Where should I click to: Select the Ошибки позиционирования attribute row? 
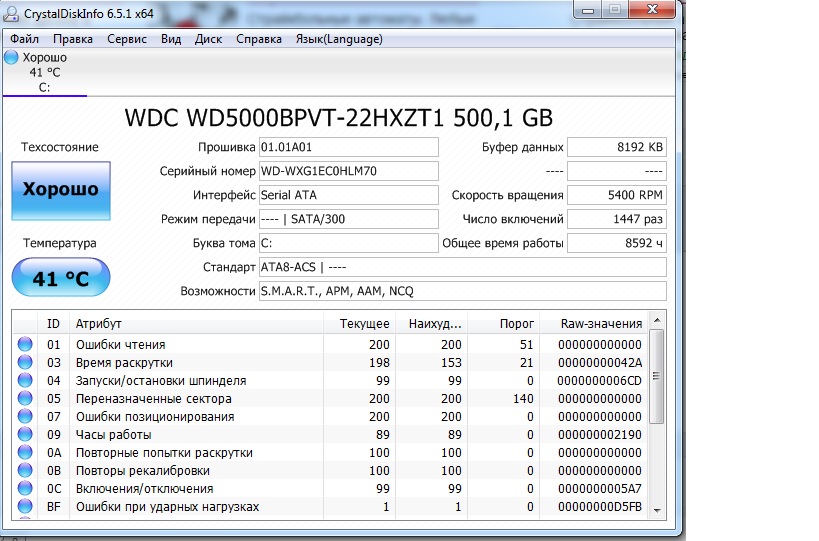click(x=330, y=417)
